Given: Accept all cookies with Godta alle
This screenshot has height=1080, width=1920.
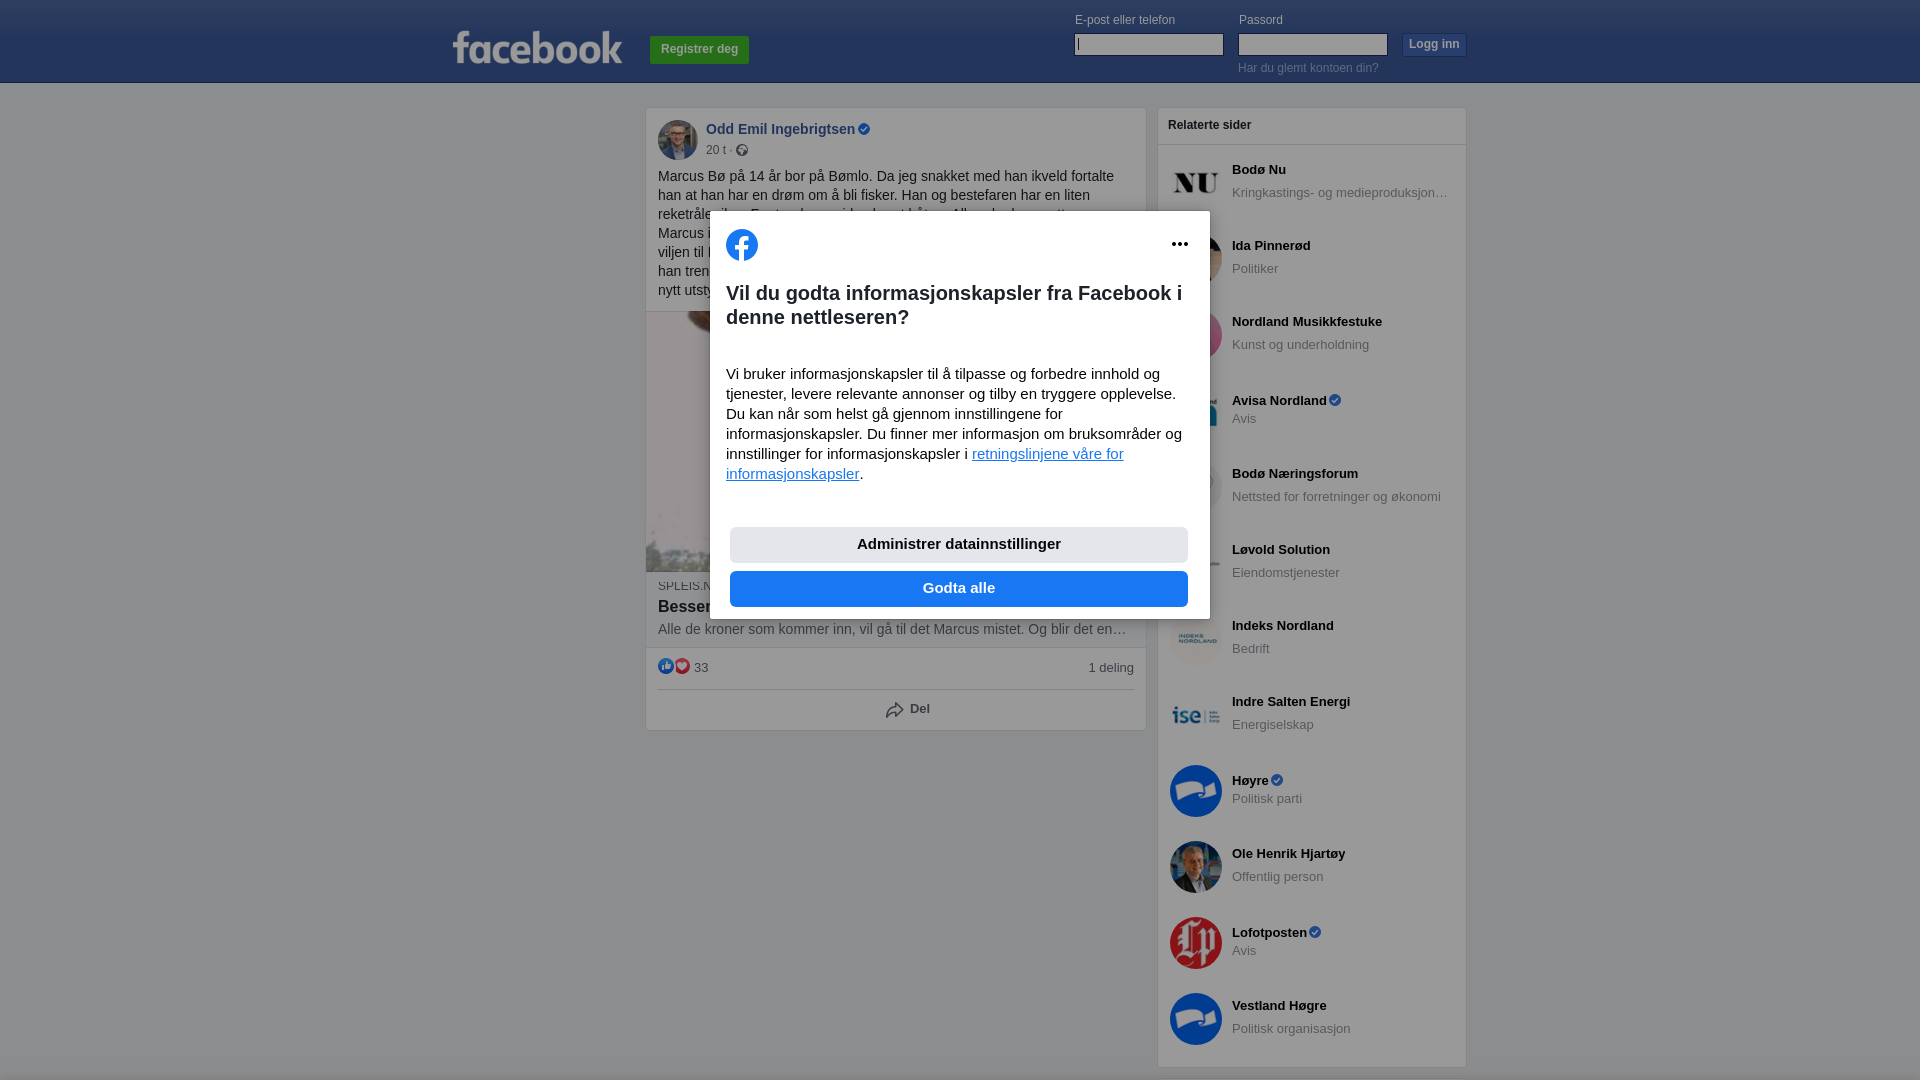Looking at the screenshot, I should pos(959,589).
